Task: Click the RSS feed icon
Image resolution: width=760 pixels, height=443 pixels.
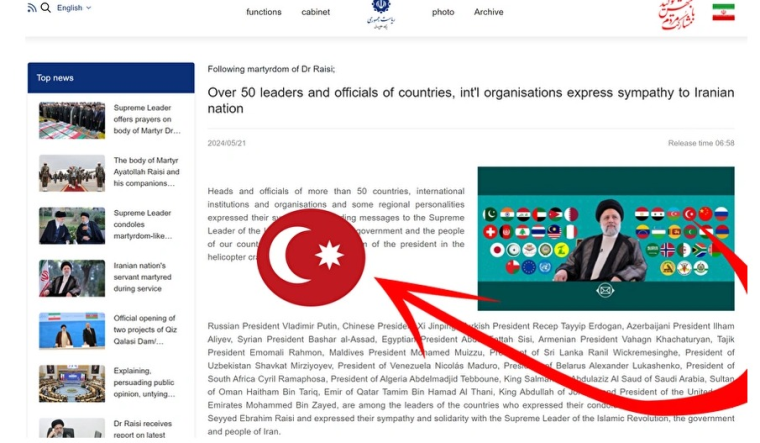Action: [32, 8]
